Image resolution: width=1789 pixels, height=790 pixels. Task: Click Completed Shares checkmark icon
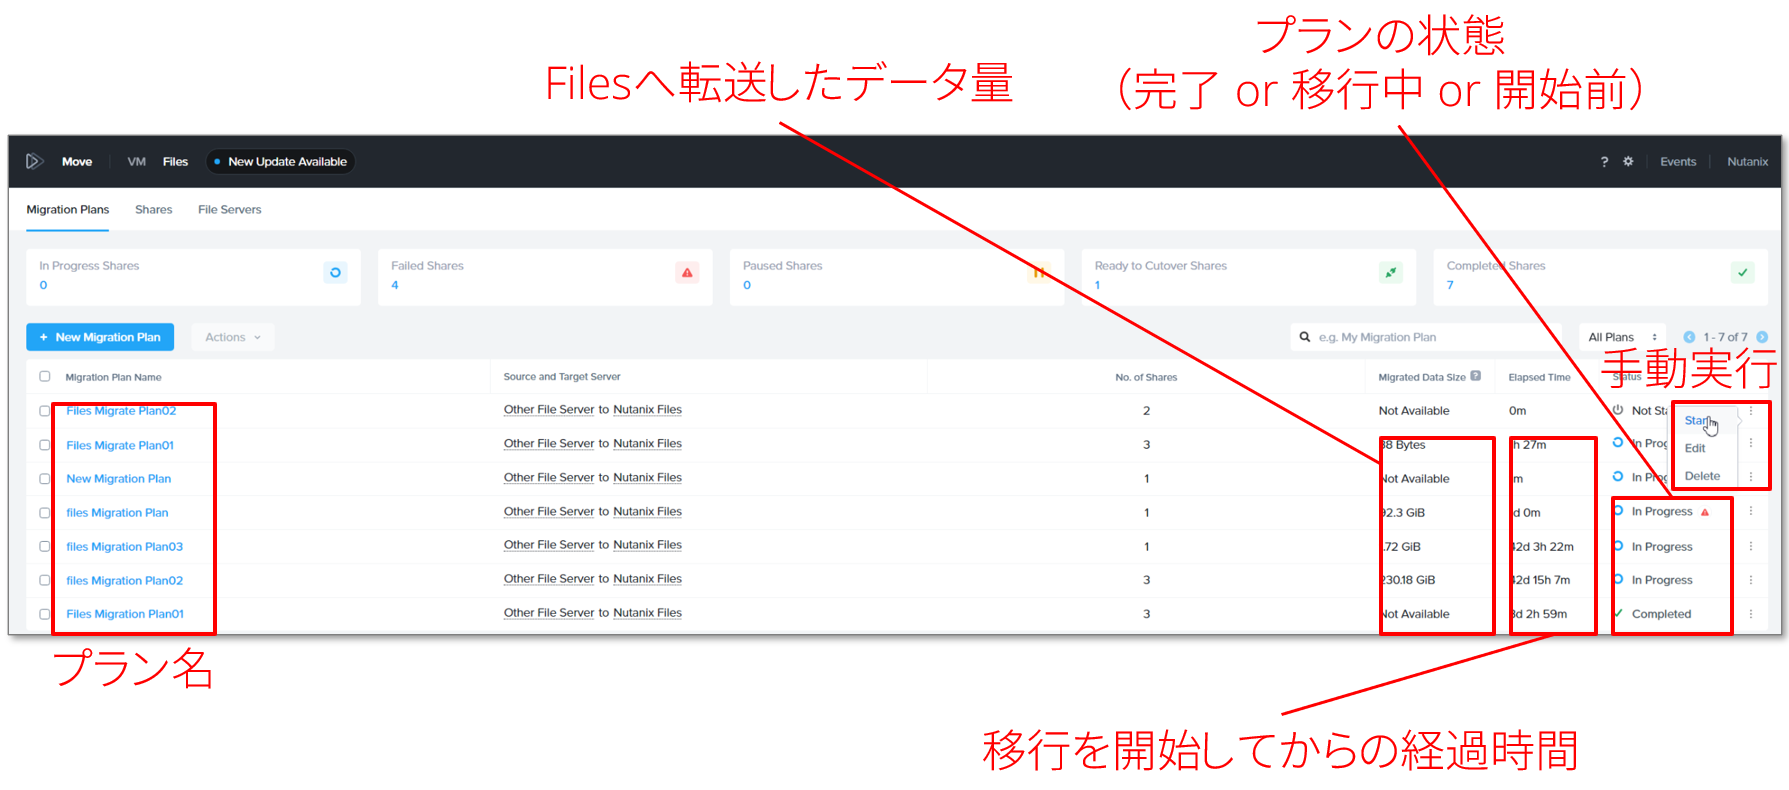[1743, 272]
